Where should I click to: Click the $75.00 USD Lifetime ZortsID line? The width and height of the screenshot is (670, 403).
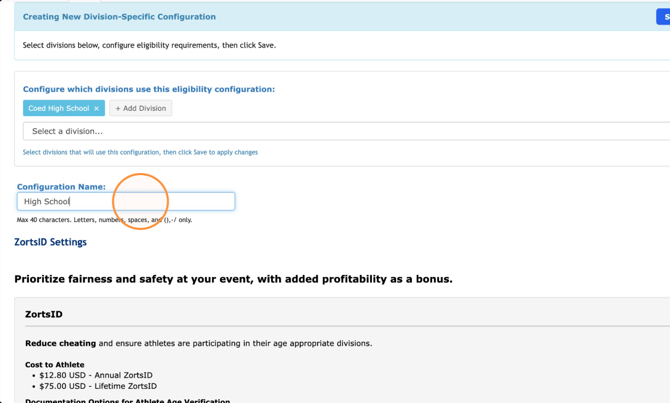click(x=98, y=386)
